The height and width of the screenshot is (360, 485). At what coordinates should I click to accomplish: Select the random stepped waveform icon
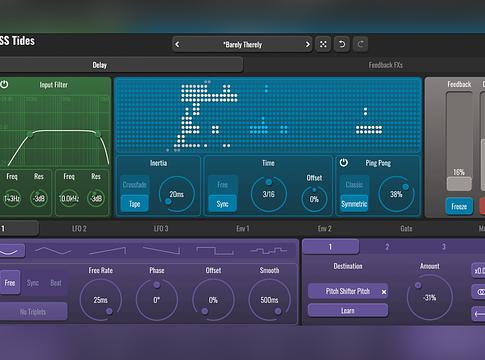click(x=269, y=251)
